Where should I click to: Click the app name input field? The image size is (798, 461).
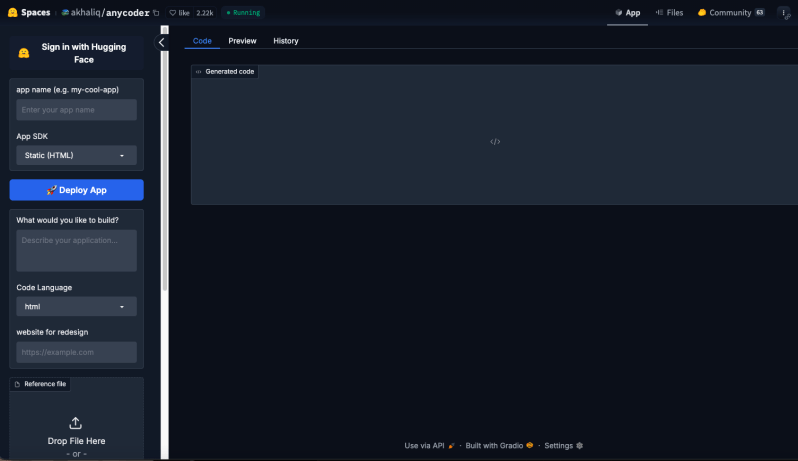[76, 109]
